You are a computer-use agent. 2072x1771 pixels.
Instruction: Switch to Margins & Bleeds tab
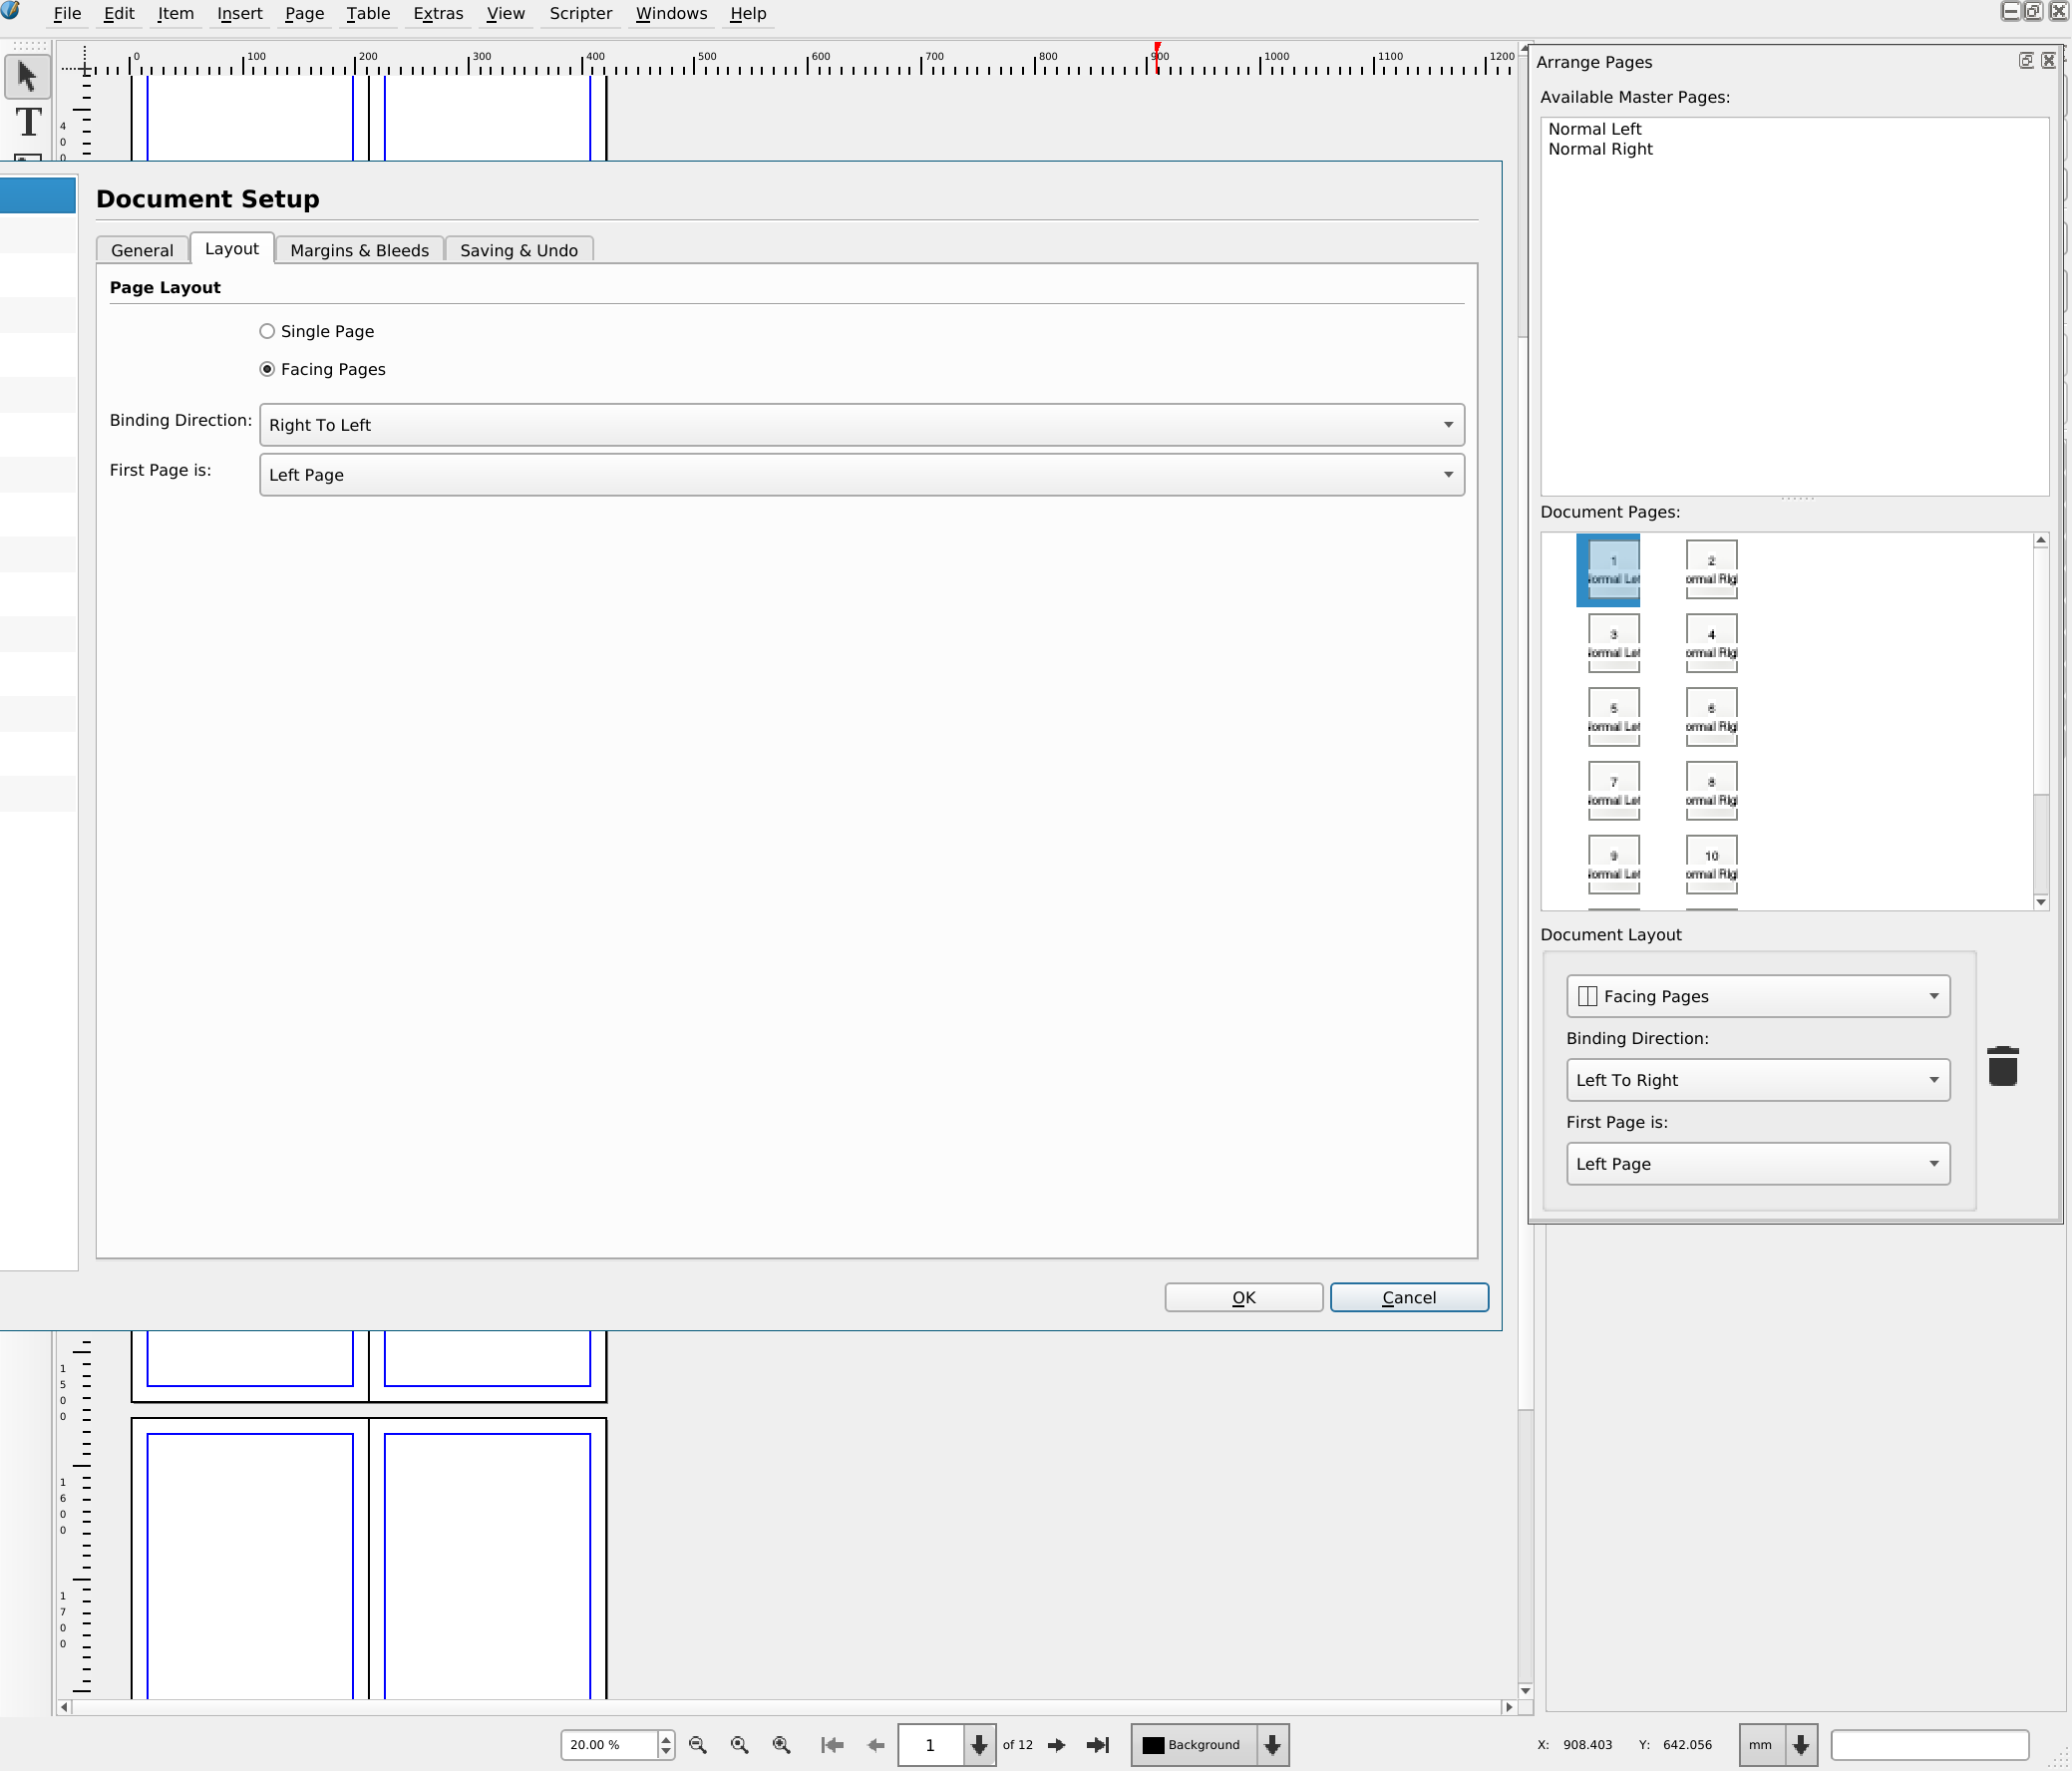tap(359, 250)
